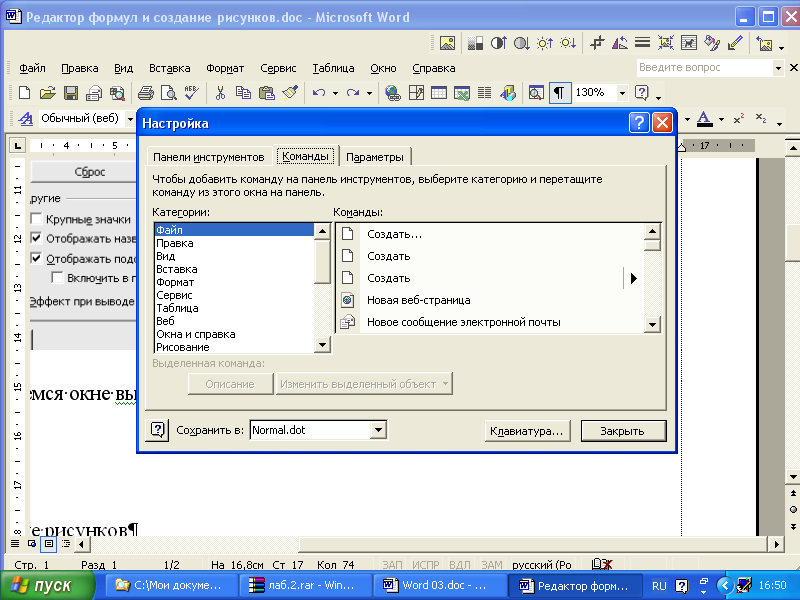800x600 pixels.
Task: Click the Format Painter brush icon
Action: [x=290, y=93]
